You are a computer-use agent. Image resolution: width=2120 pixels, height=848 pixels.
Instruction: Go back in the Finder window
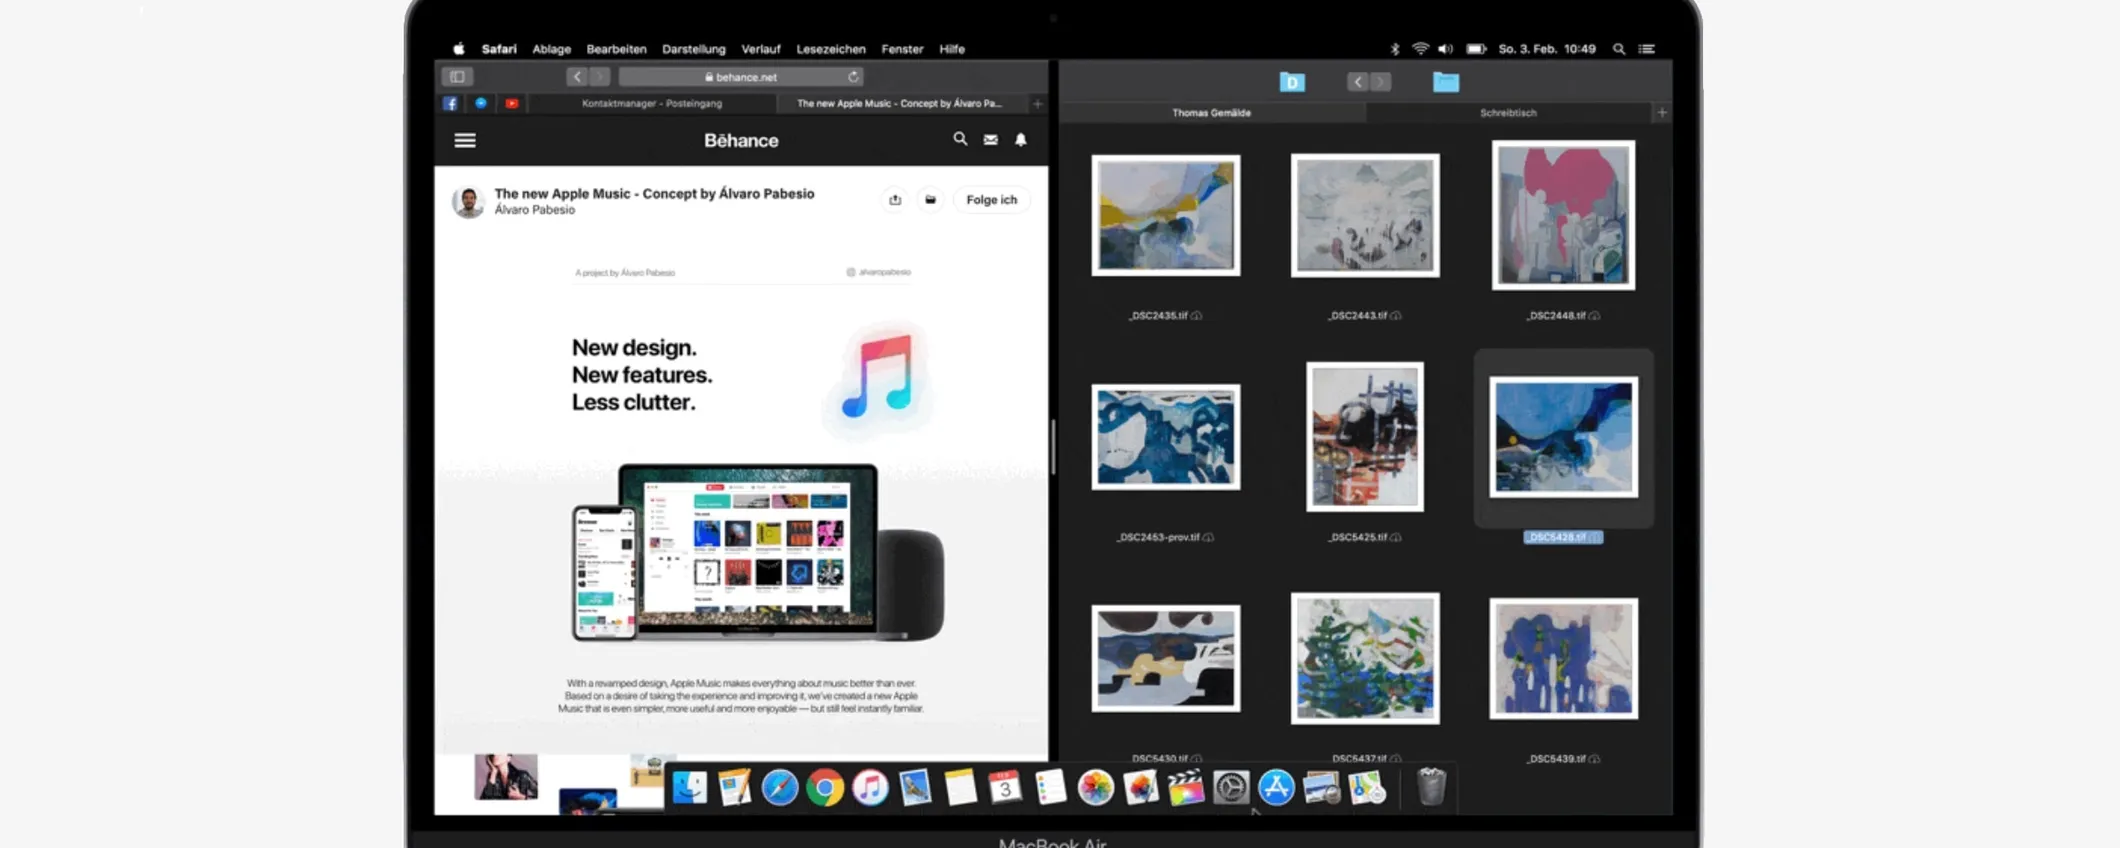click(1357, 82)
